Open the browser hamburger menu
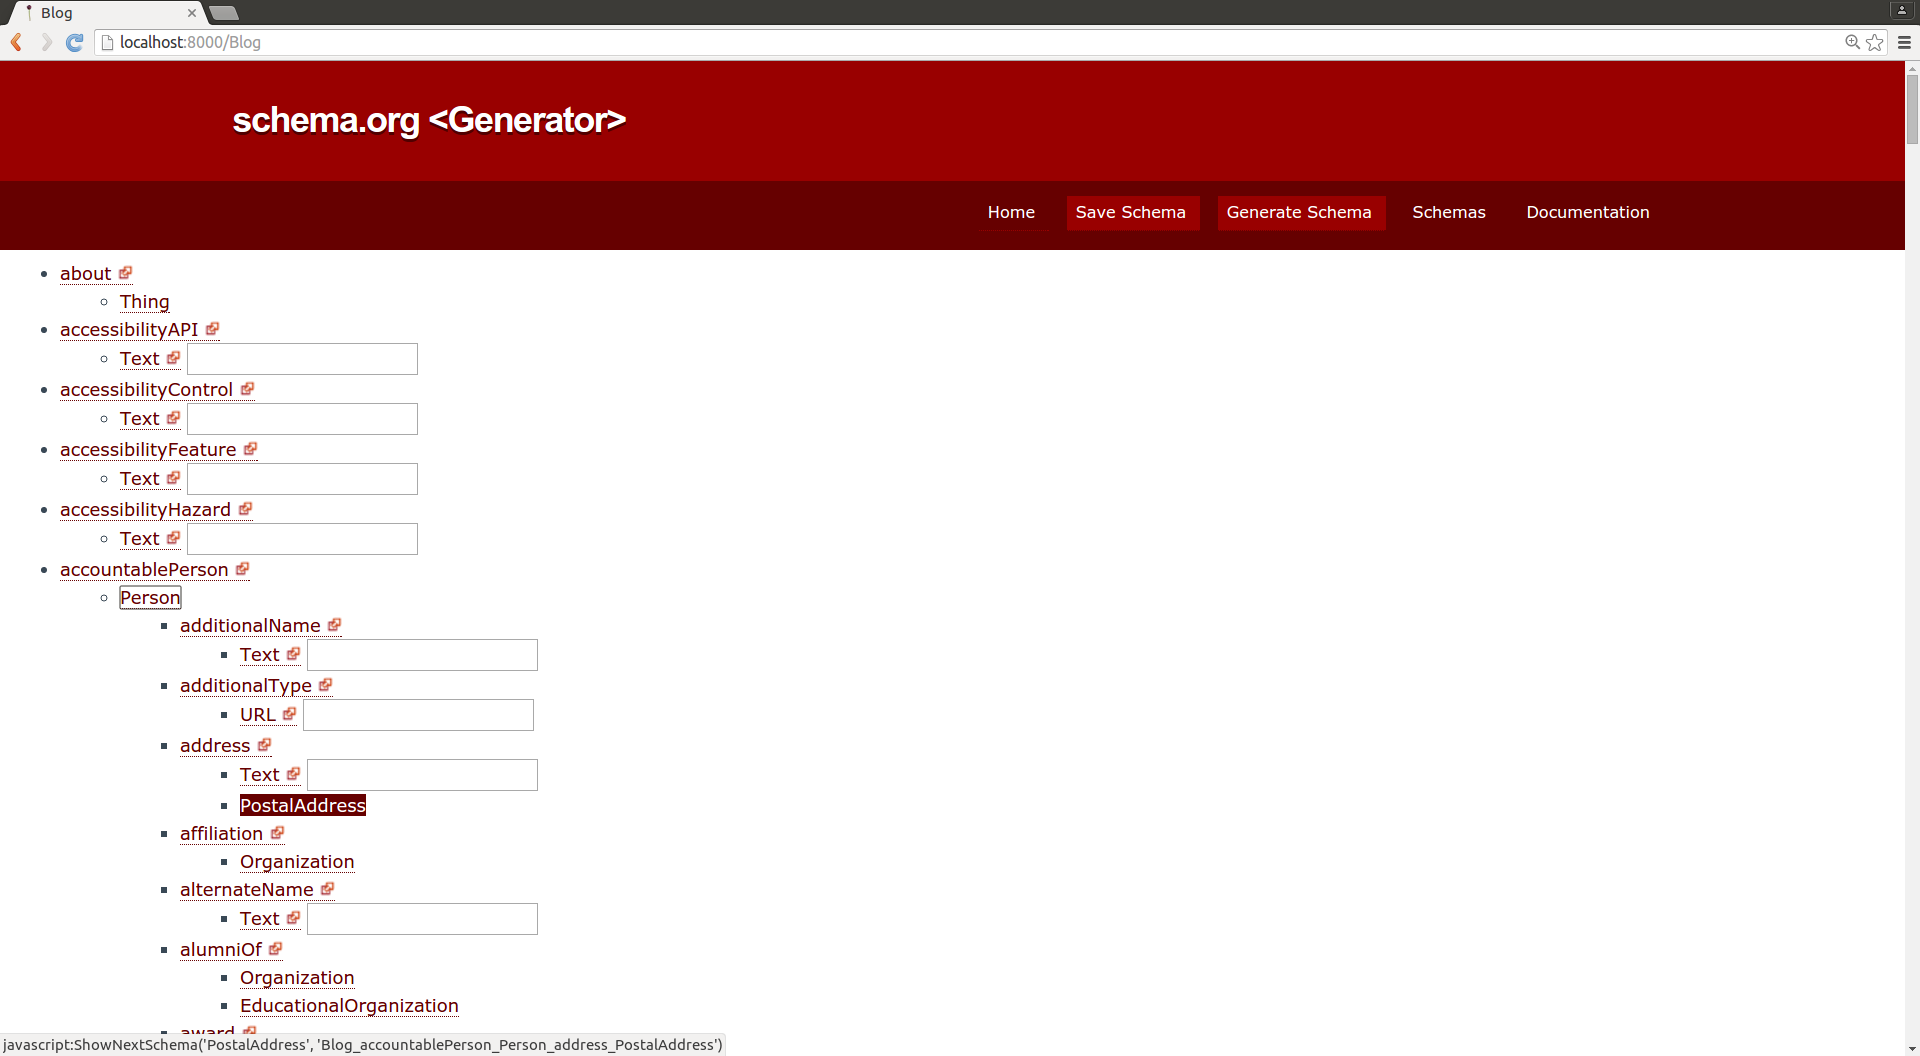The image size is (1920, 1056). pos(1904,42)
